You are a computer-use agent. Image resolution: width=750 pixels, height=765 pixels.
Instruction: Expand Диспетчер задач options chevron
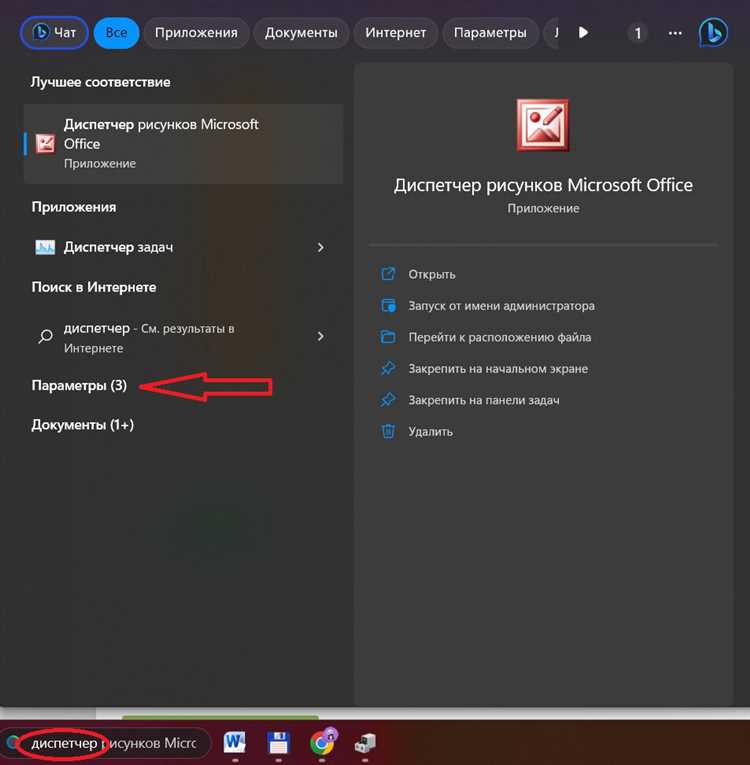point(321,247)
